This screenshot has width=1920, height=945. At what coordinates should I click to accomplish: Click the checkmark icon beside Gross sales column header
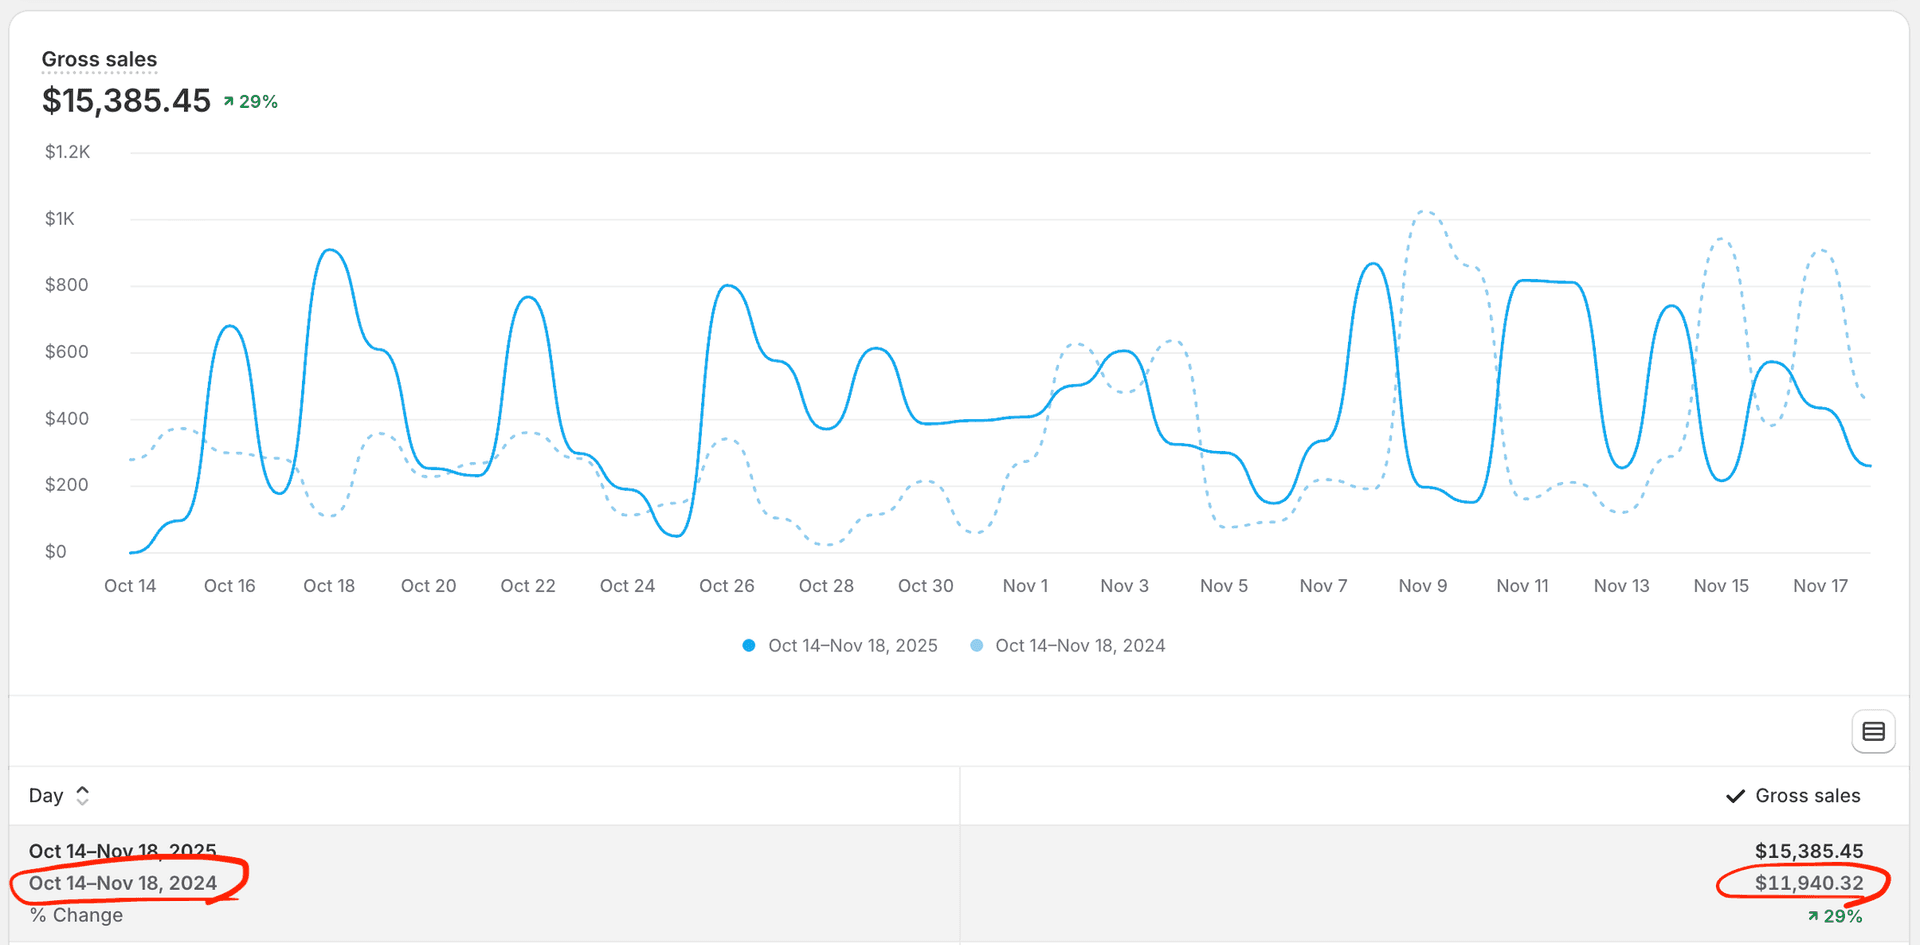point(1736,795)
